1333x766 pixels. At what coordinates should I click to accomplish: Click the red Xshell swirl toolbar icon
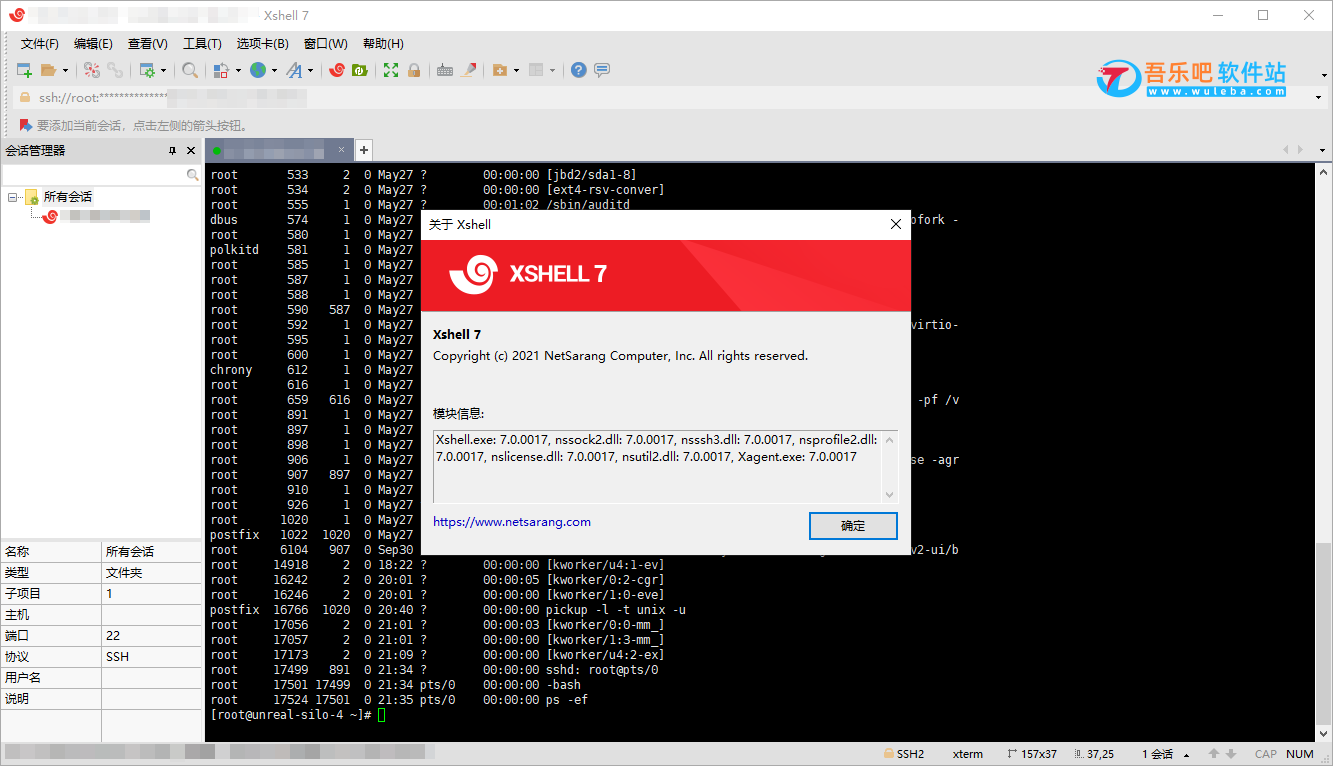337,70
